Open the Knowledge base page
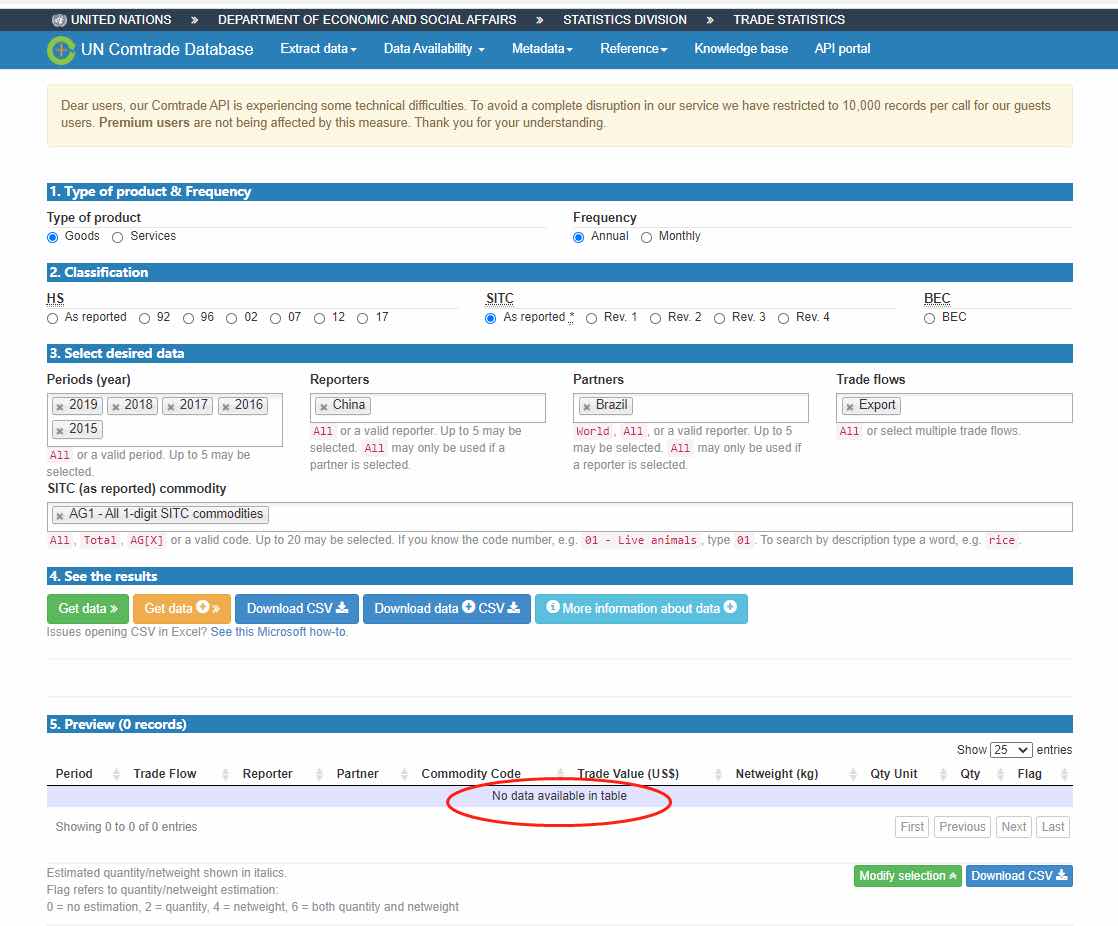This screenshot has height=926, width=1118. click(741, 48)
